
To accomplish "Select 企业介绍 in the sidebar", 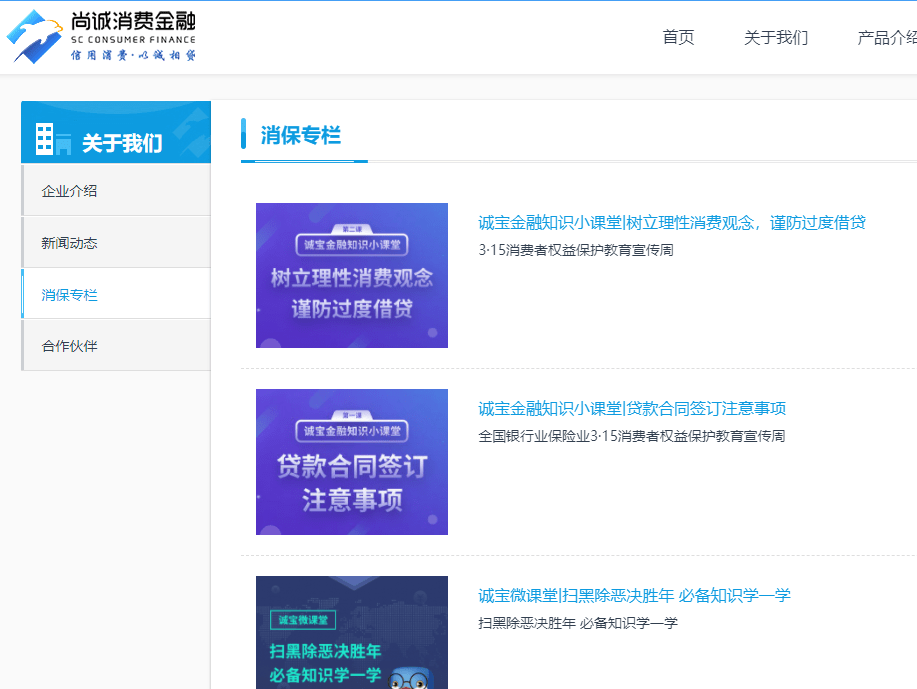I will (116, 191).
